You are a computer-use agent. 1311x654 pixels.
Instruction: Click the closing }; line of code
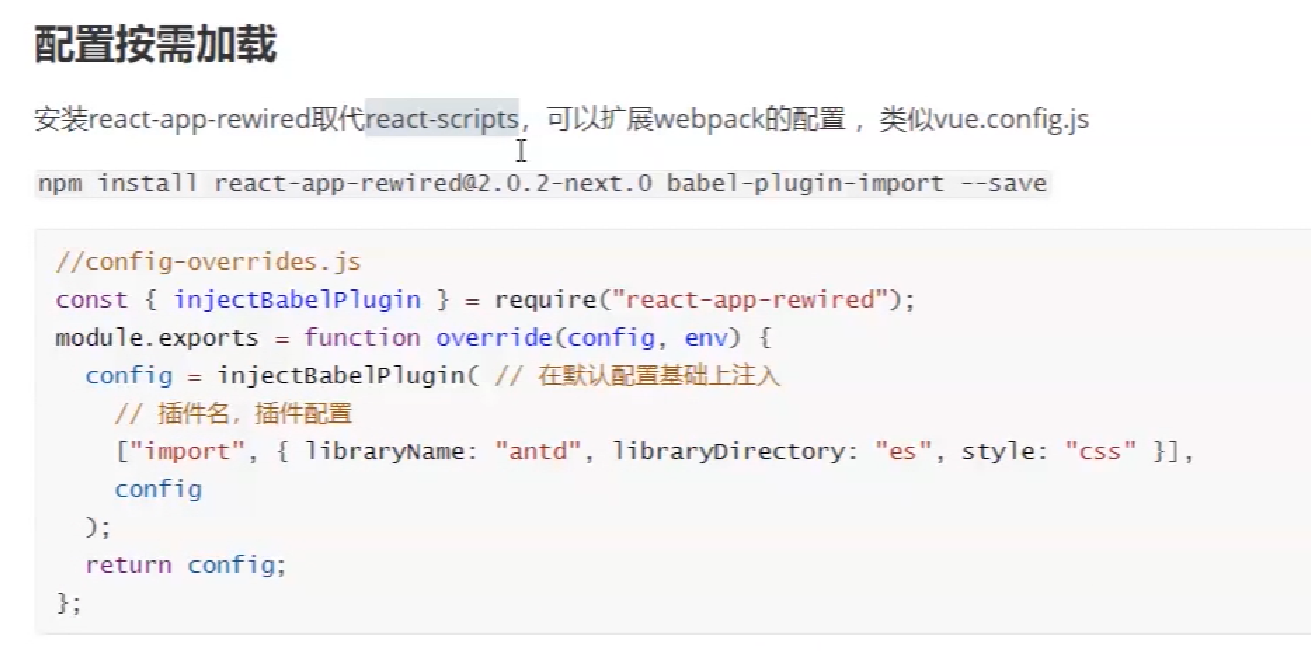69,603
